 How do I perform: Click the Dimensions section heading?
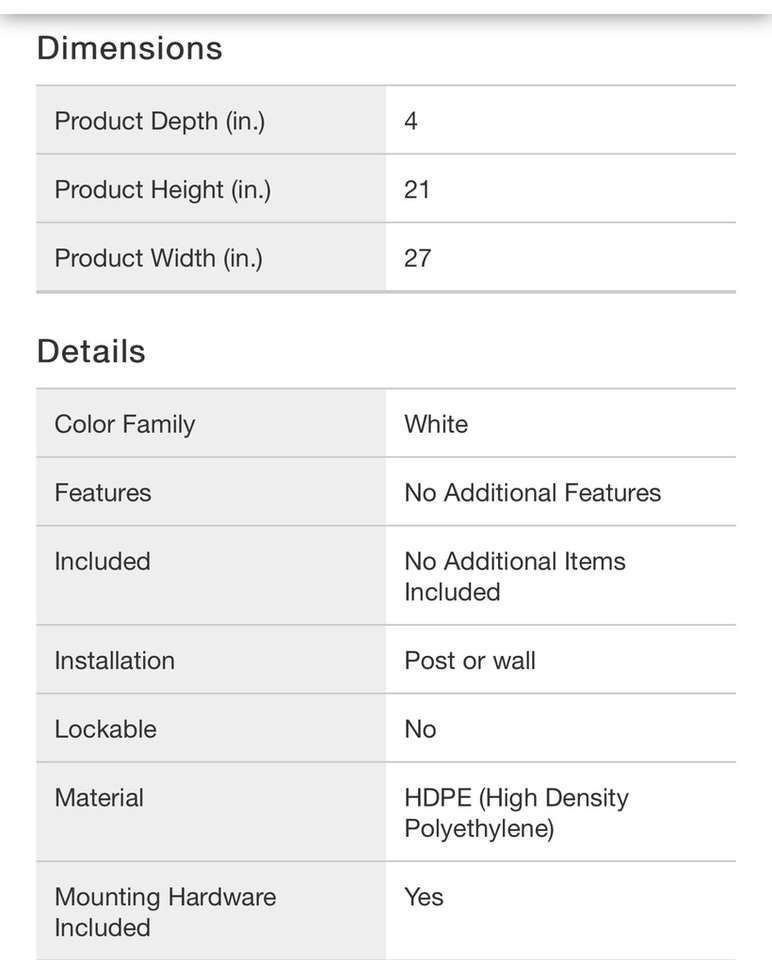pos(129,48)
